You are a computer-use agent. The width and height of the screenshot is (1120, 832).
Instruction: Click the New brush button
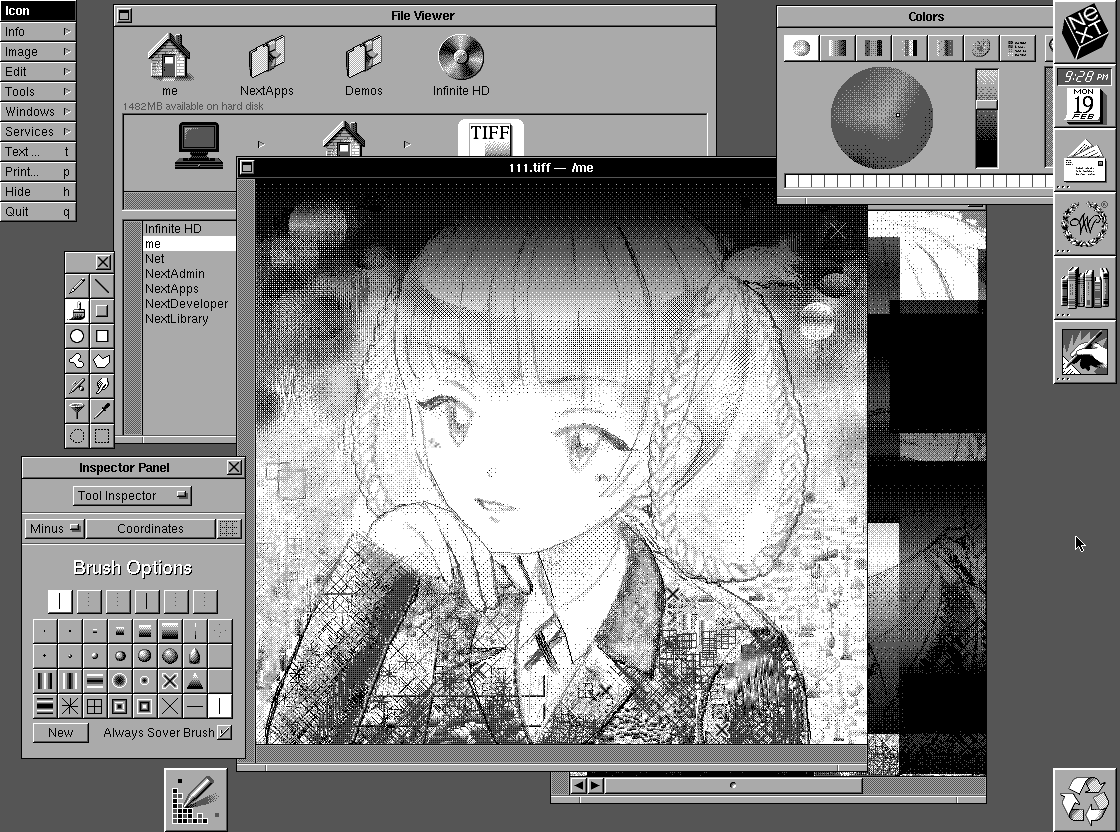point(60,733)
